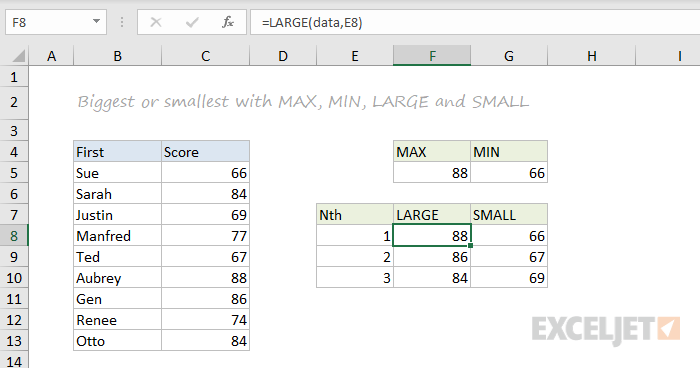Click Nth value 2 cell
Image resolution: width=700 pixels, height=368 pixels.
click(355, 257)
